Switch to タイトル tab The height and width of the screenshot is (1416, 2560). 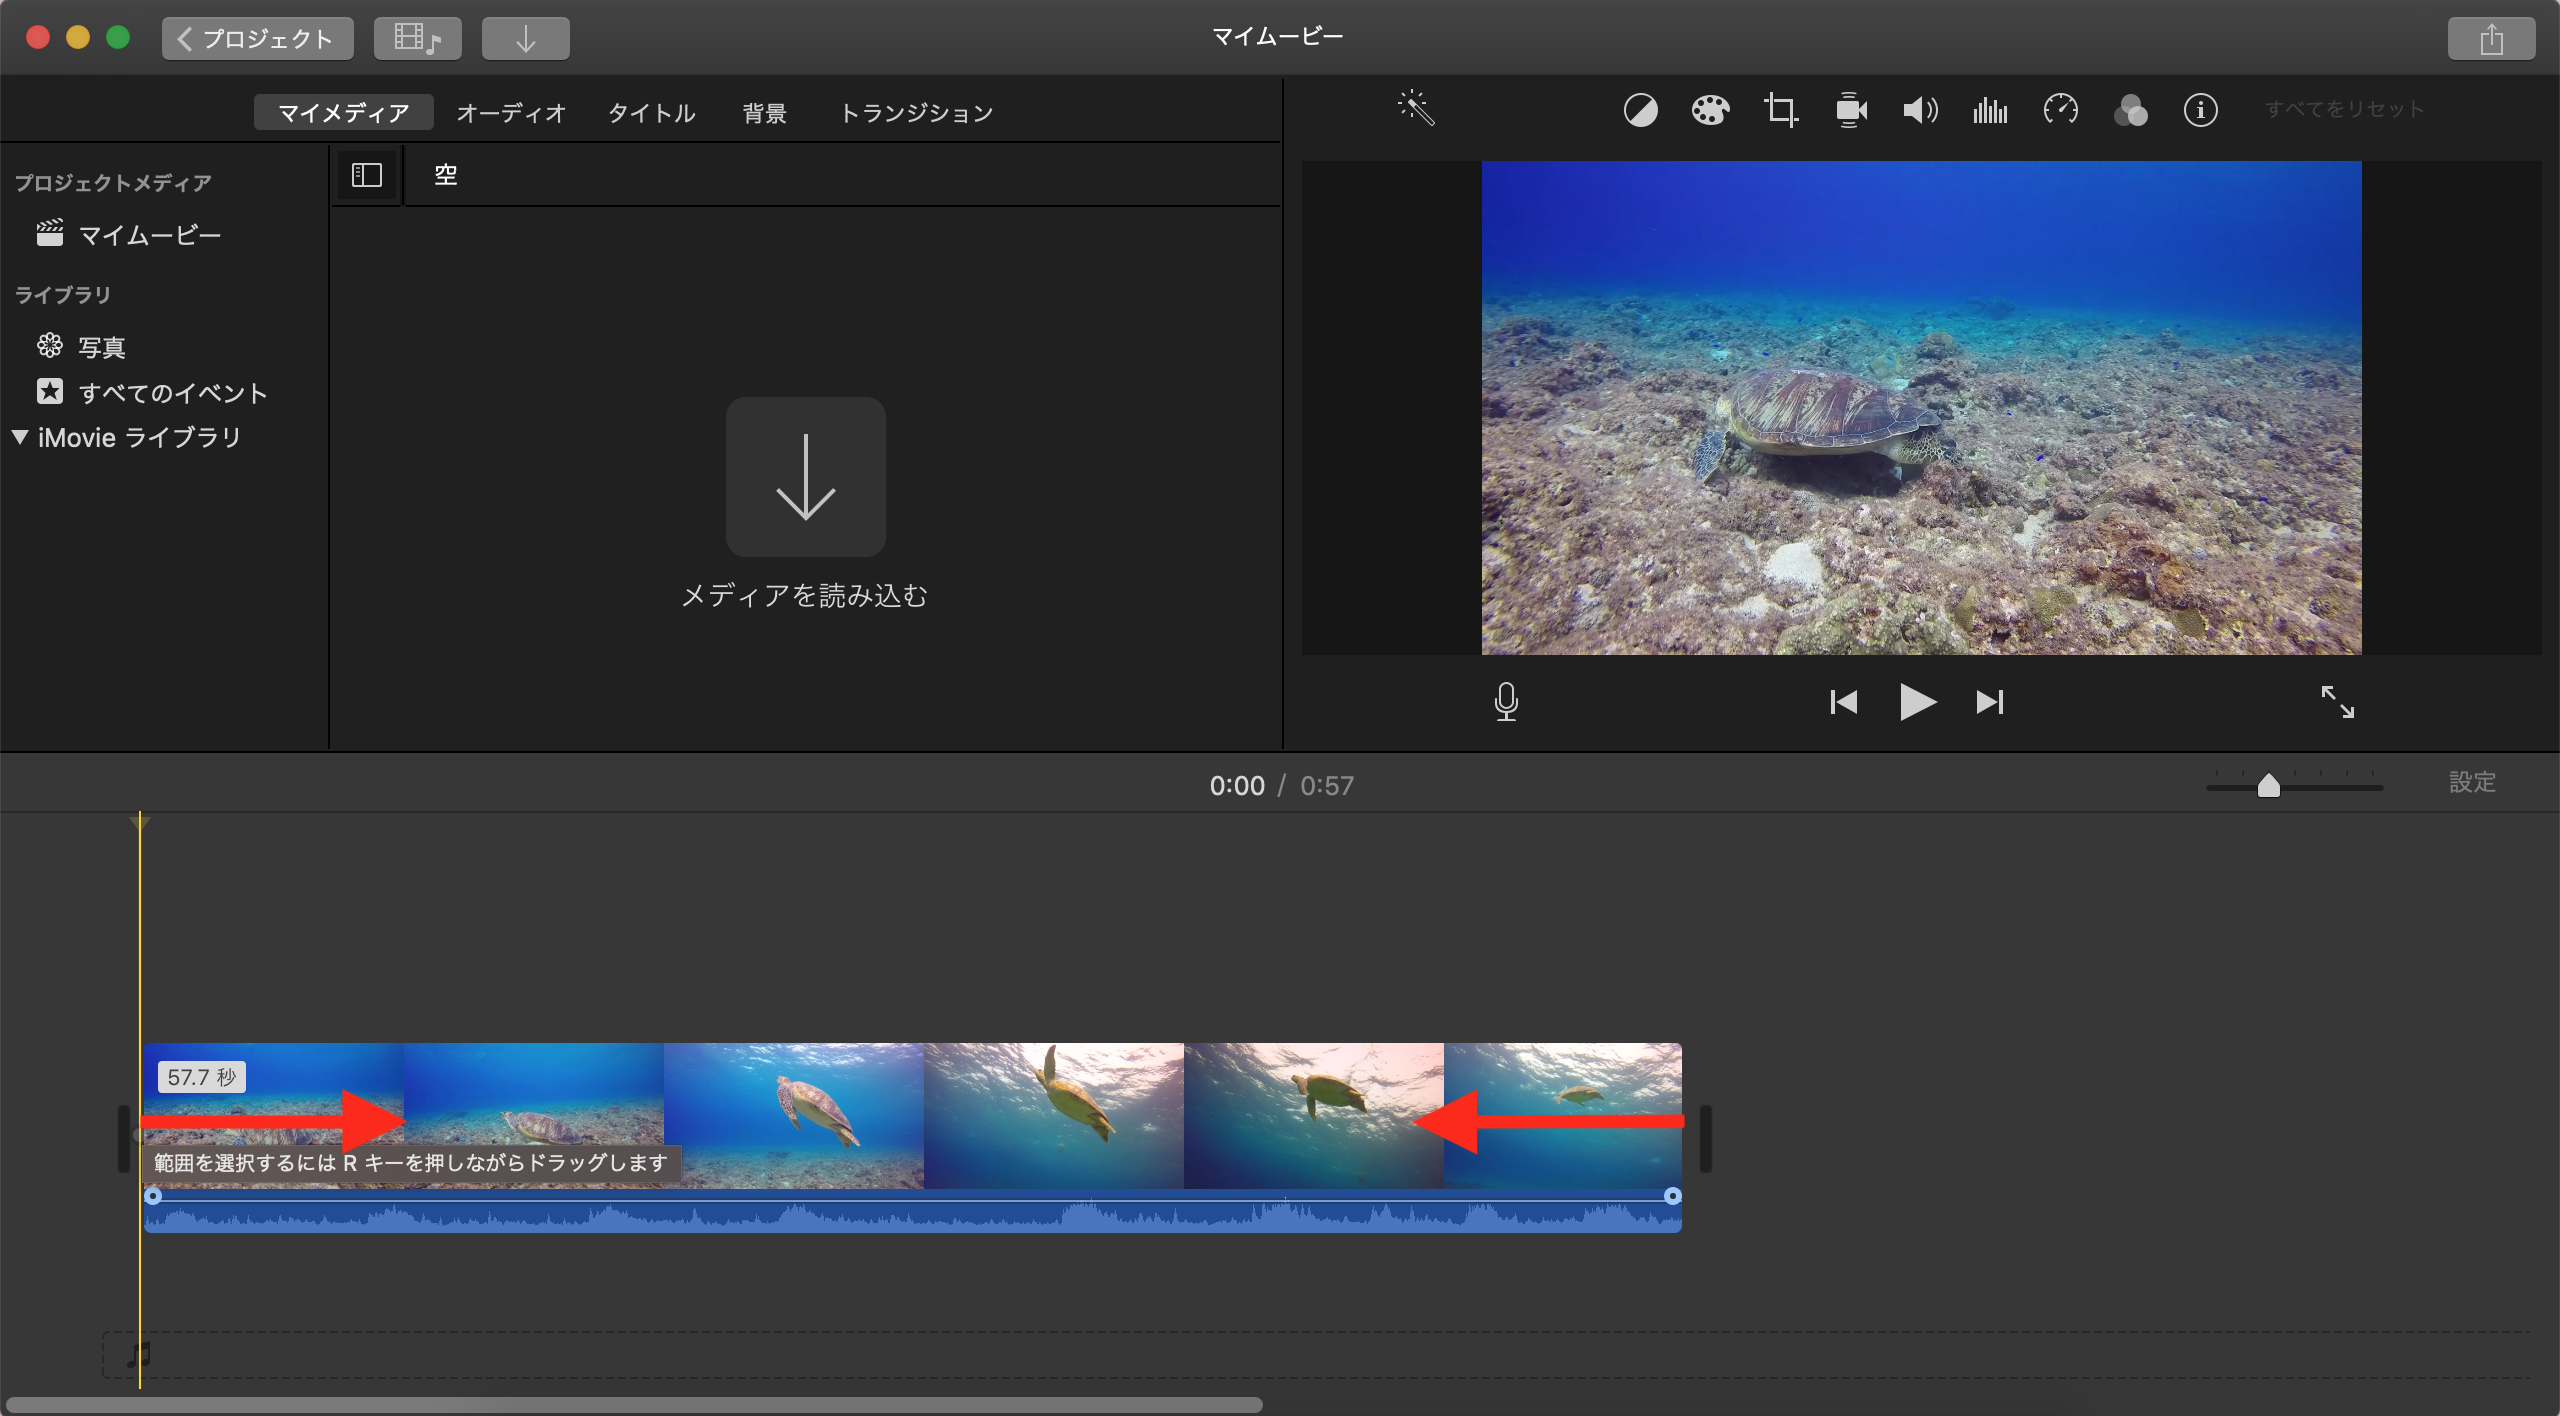652,113
